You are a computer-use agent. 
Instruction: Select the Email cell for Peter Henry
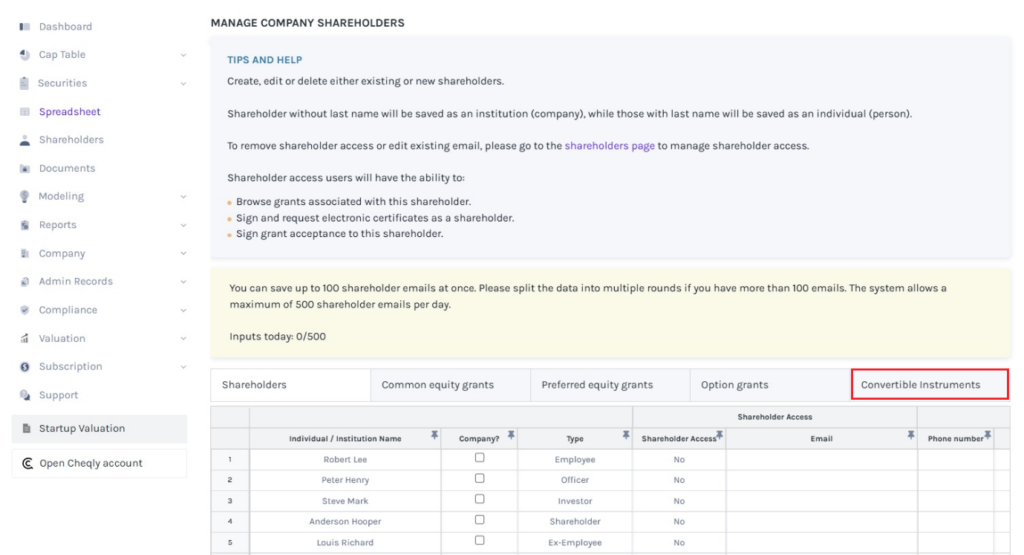coord(821,480)
